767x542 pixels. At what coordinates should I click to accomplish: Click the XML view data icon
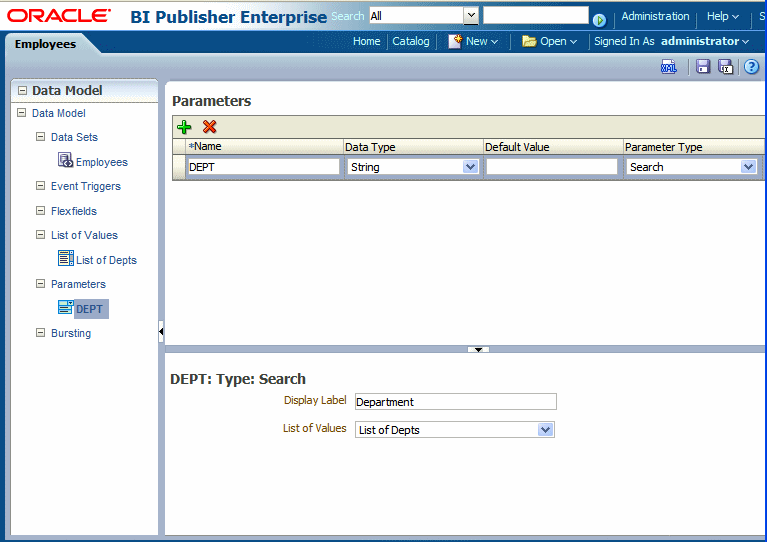[x=669, y=67]
